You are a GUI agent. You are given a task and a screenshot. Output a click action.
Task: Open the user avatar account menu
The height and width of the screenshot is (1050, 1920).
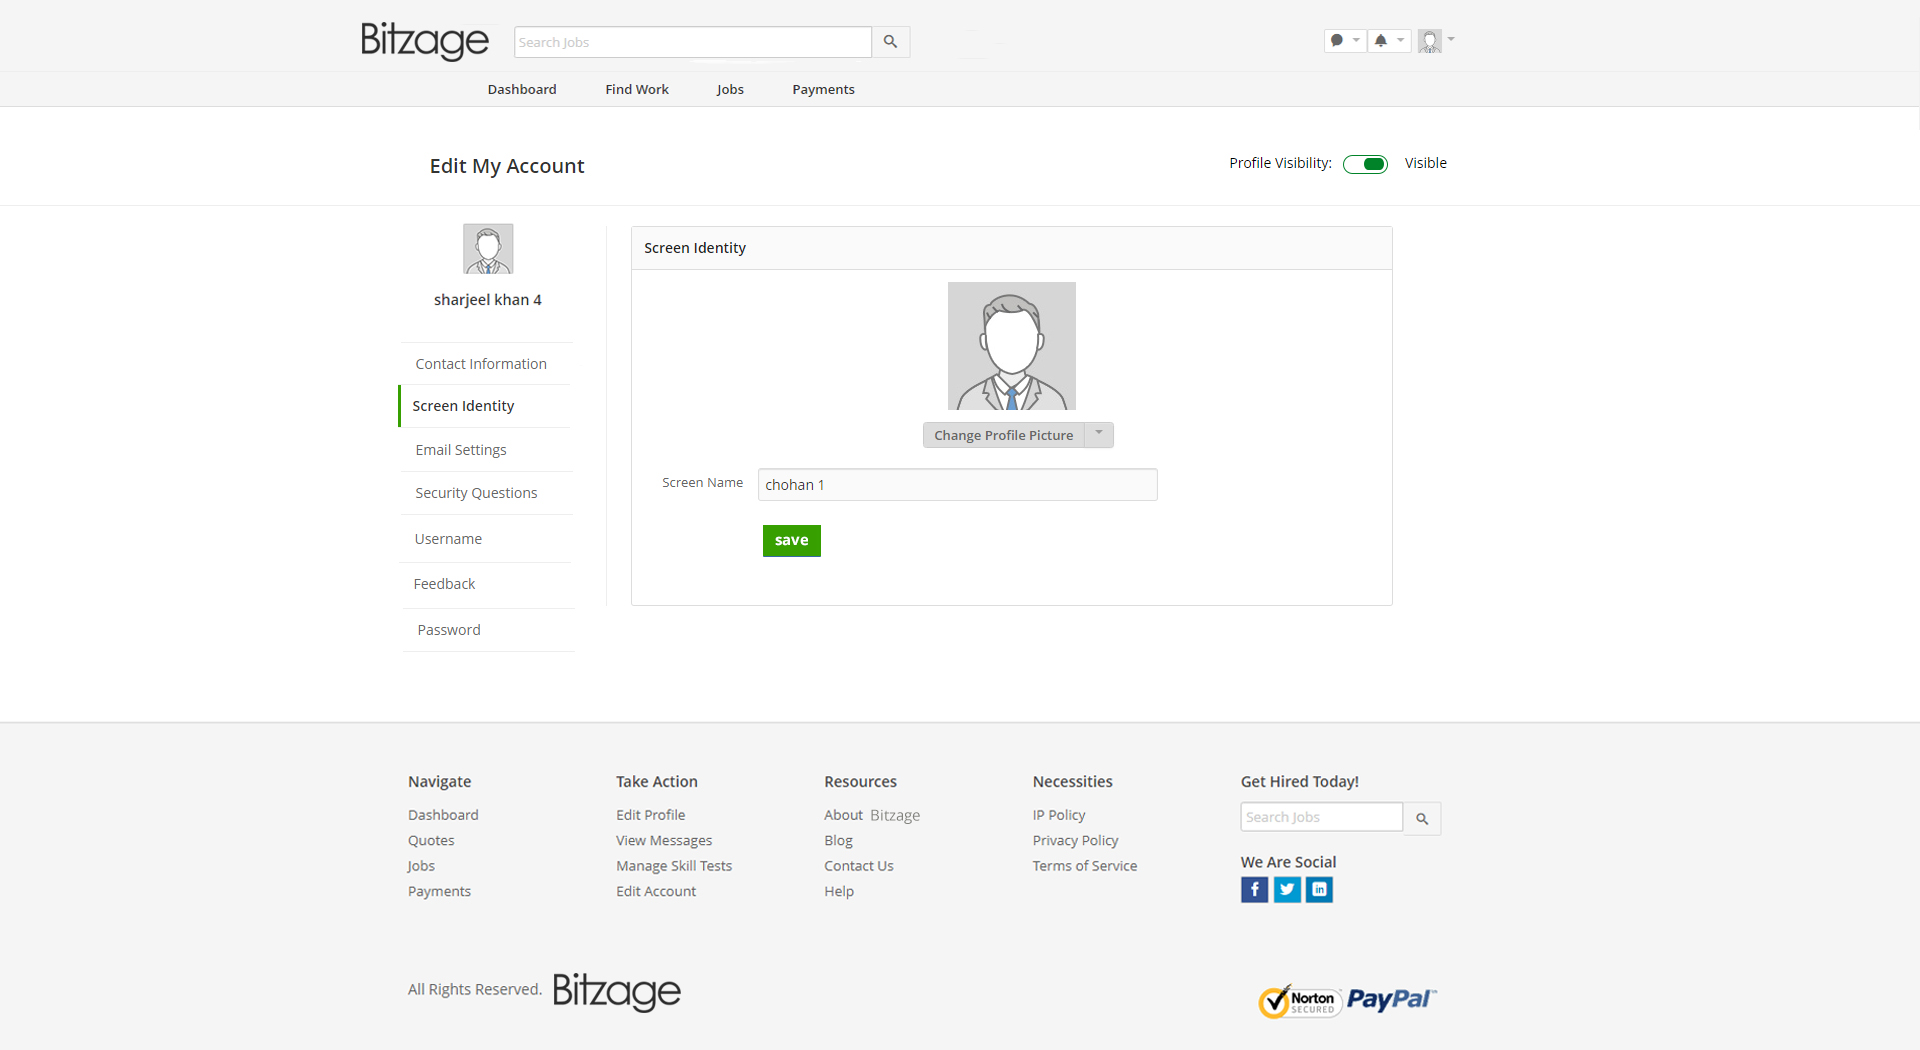[1431, 41]
